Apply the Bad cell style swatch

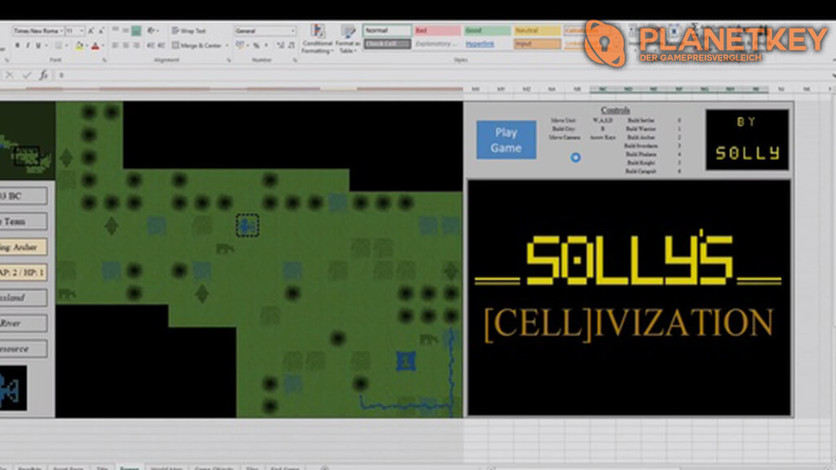pyautogui.click(x=435, y=31)
